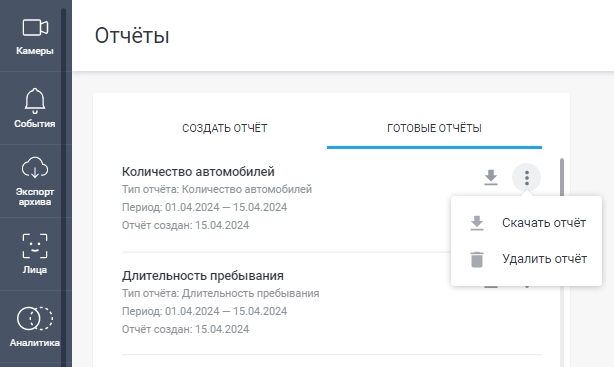Open the События notifications section

[x=35, y=108]
